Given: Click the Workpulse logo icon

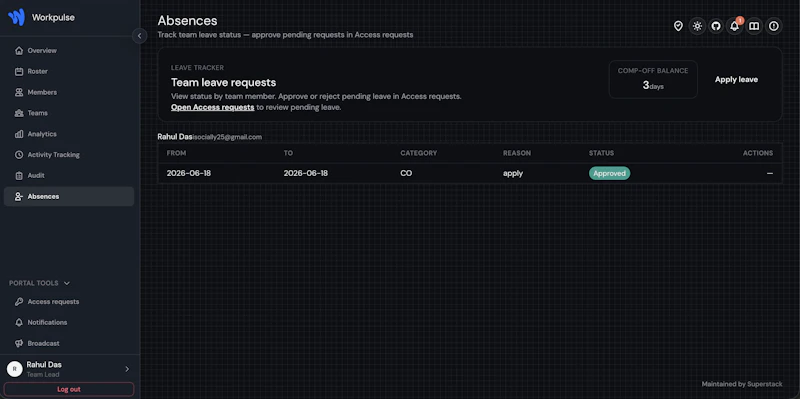Looking at the screenshot, I should tap(16, 17).
